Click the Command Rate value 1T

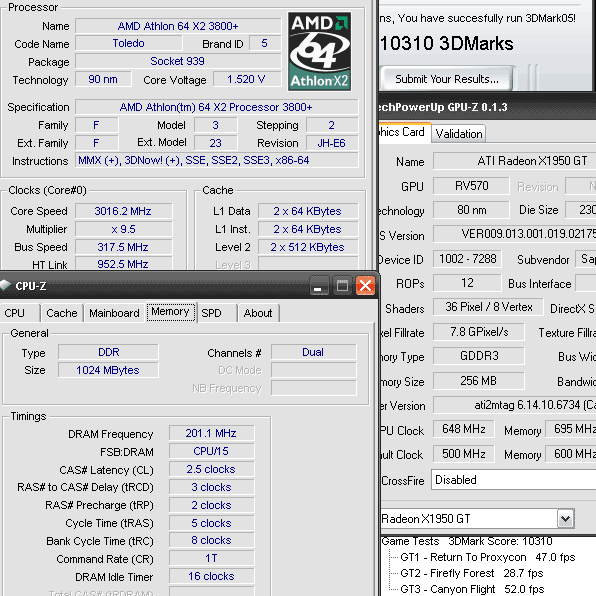coord(211,558)
